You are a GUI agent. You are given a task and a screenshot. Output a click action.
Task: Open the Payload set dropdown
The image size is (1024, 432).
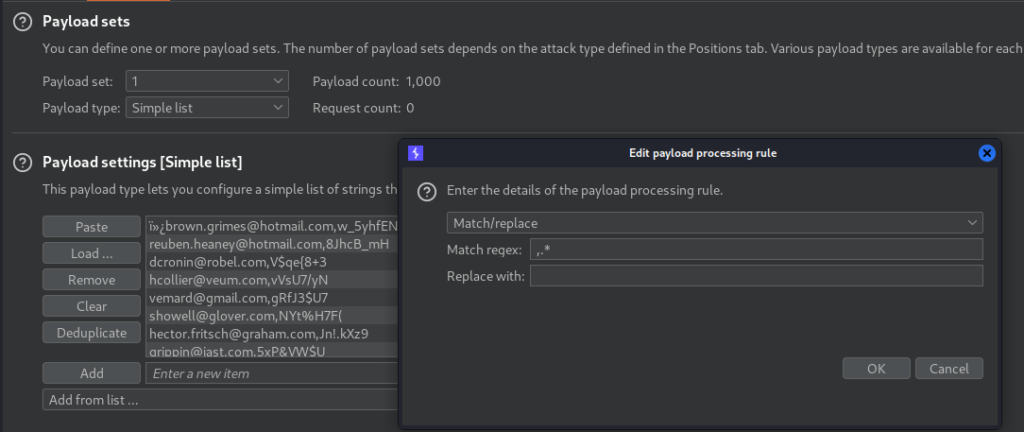pyautogui.click(x=207, y=82)
